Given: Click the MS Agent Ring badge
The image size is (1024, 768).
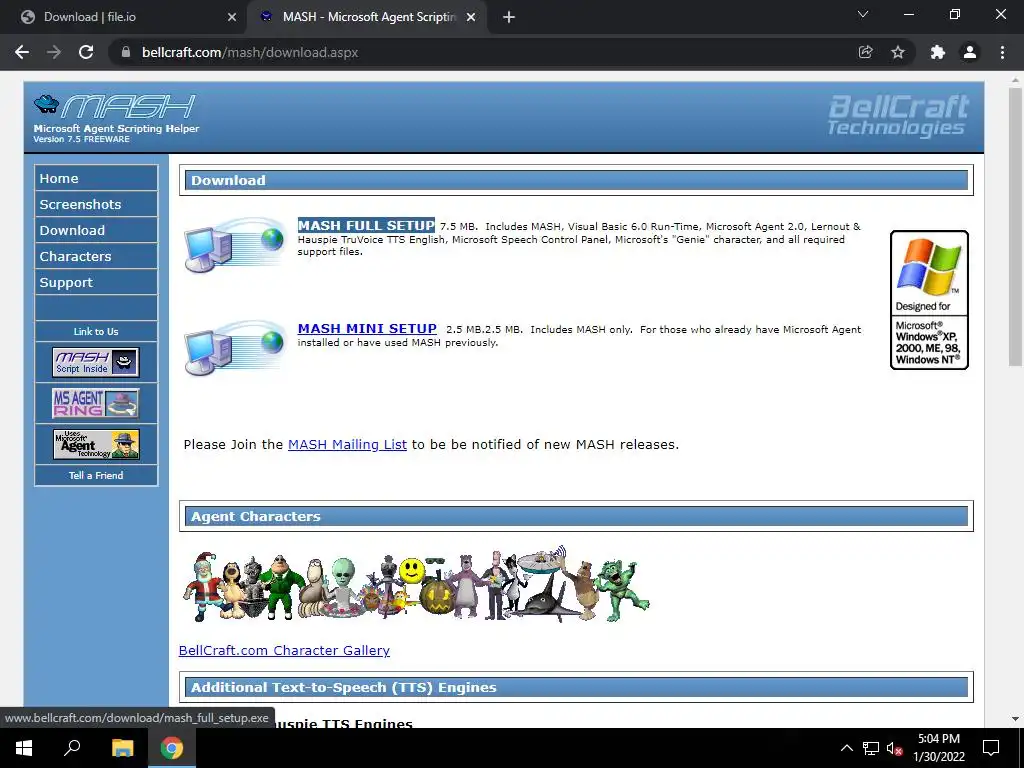Looking at the screenshot, I should point(96,403).
